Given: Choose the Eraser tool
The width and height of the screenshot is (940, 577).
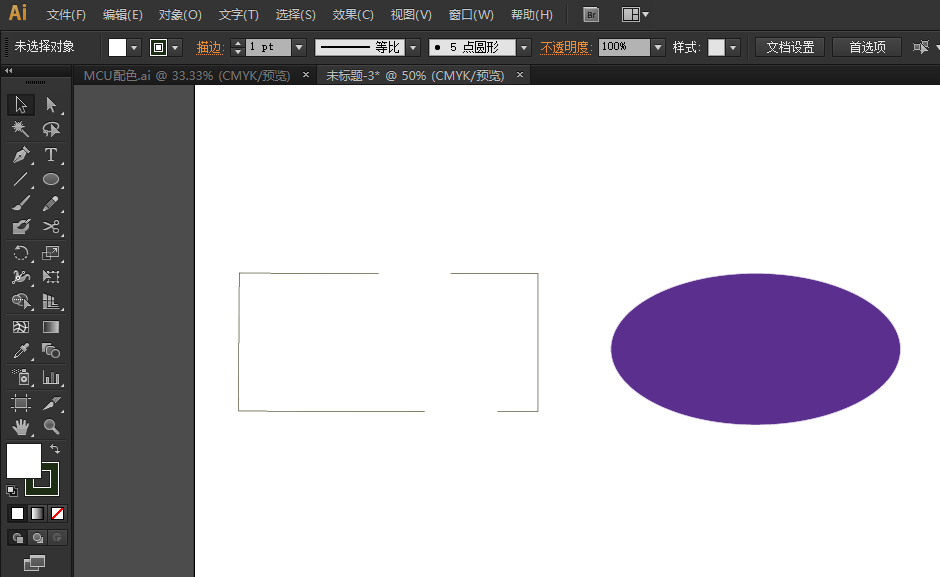Looking at the screenshot, I should pos(21,227).
